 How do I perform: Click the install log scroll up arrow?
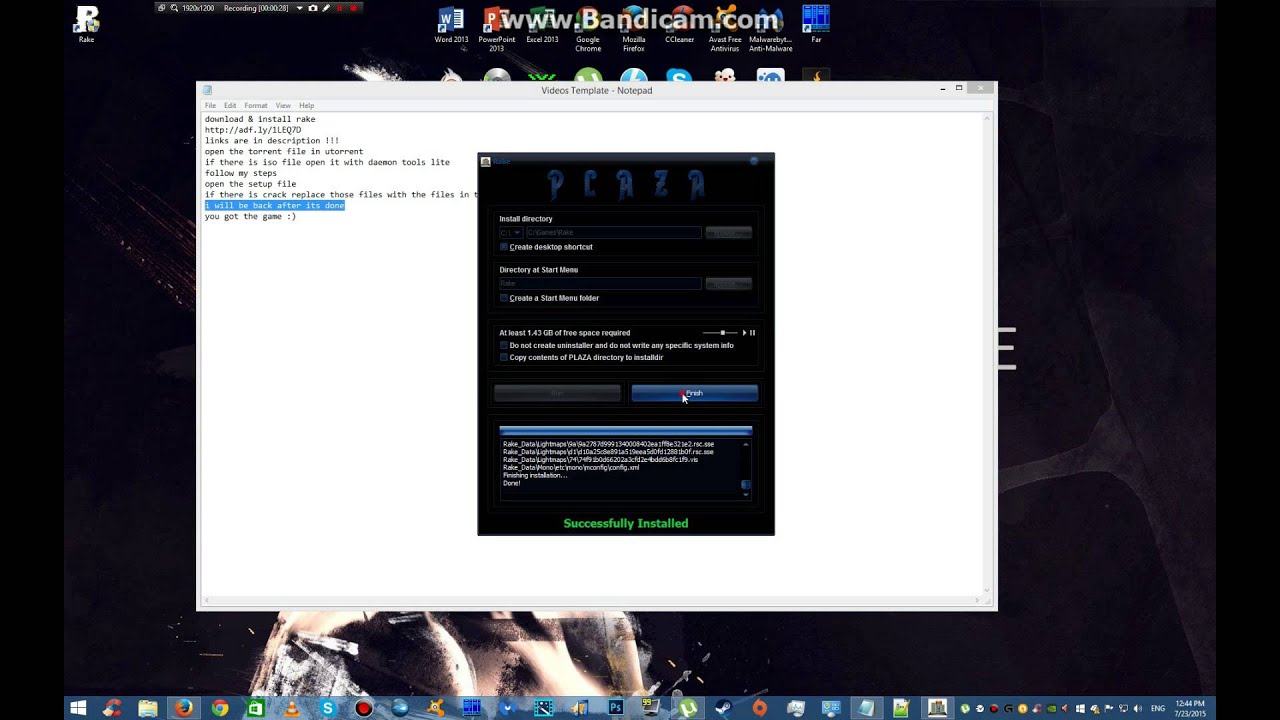746,444
